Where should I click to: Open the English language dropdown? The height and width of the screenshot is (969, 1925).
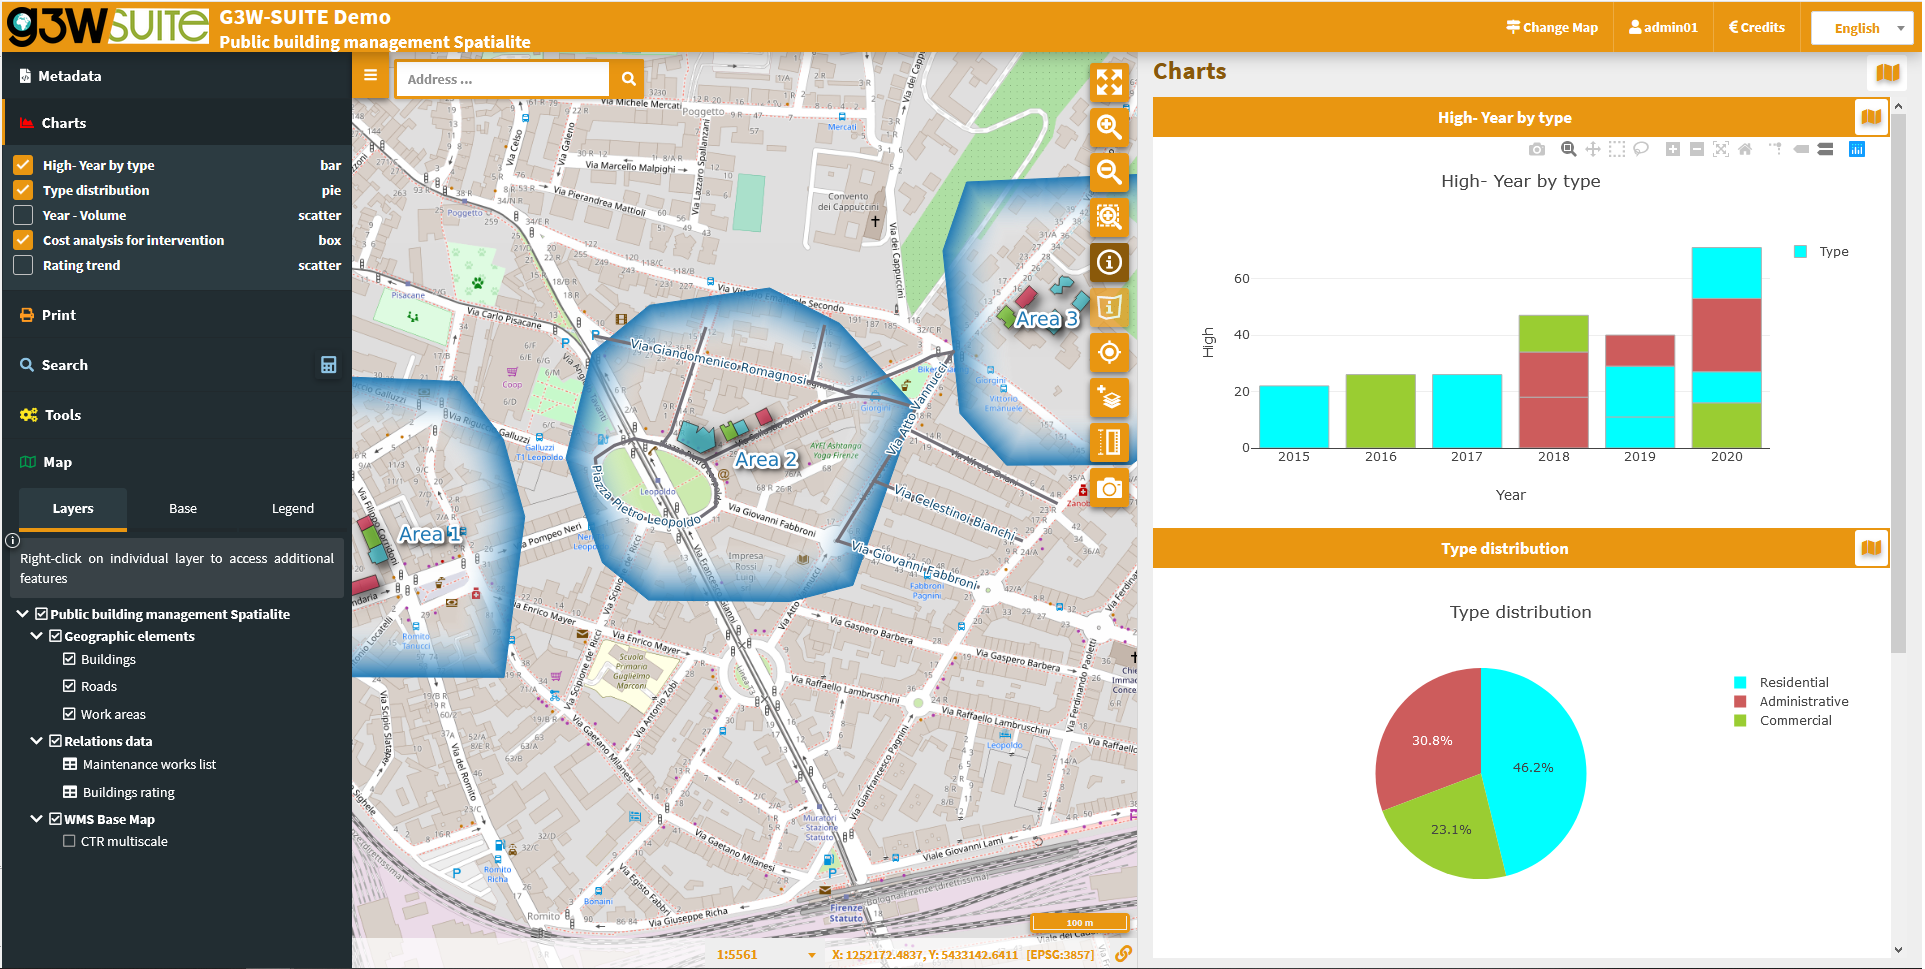click(x=1862, y=28)
